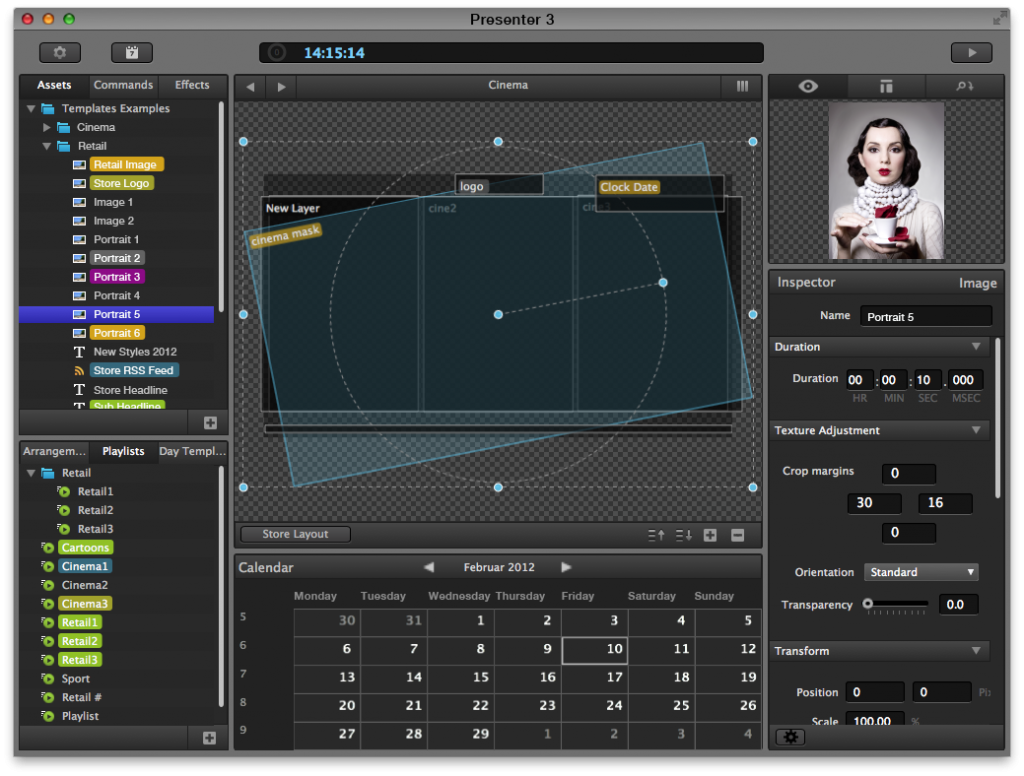The image size is (1024, 776).
Task: Adjust the Transparency slider handle
Action: tap(868, 604)
